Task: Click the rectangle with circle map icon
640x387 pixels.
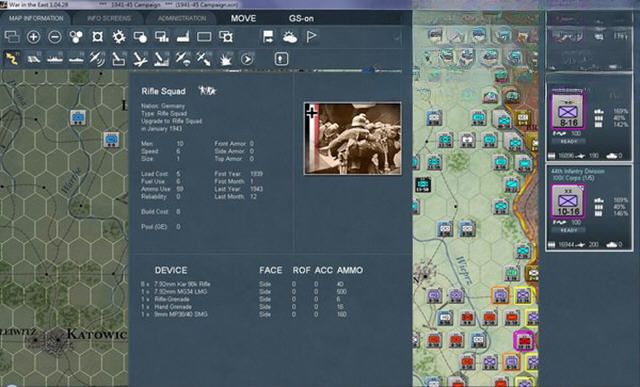Action: tap(140, 37)
